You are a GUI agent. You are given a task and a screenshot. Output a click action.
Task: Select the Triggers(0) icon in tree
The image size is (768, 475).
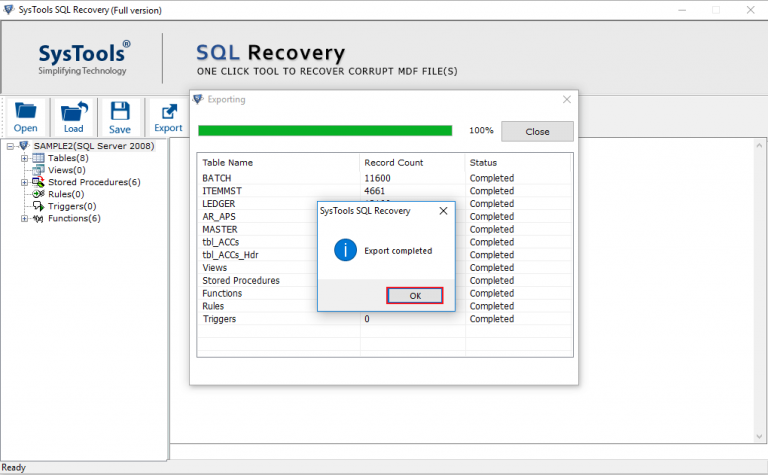[38, 206]
